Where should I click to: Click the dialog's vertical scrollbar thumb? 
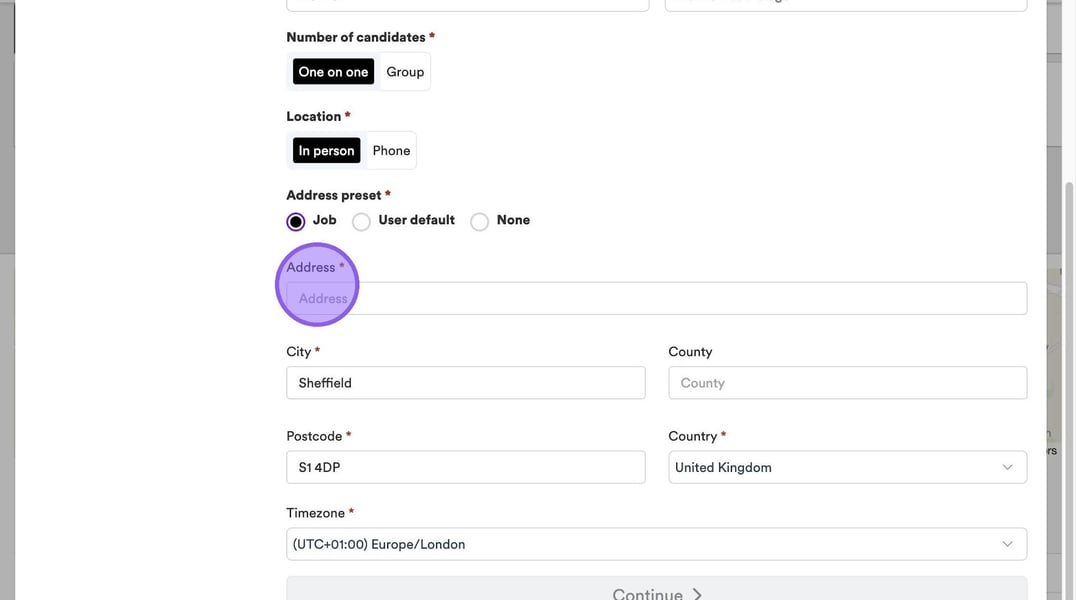1067,380
